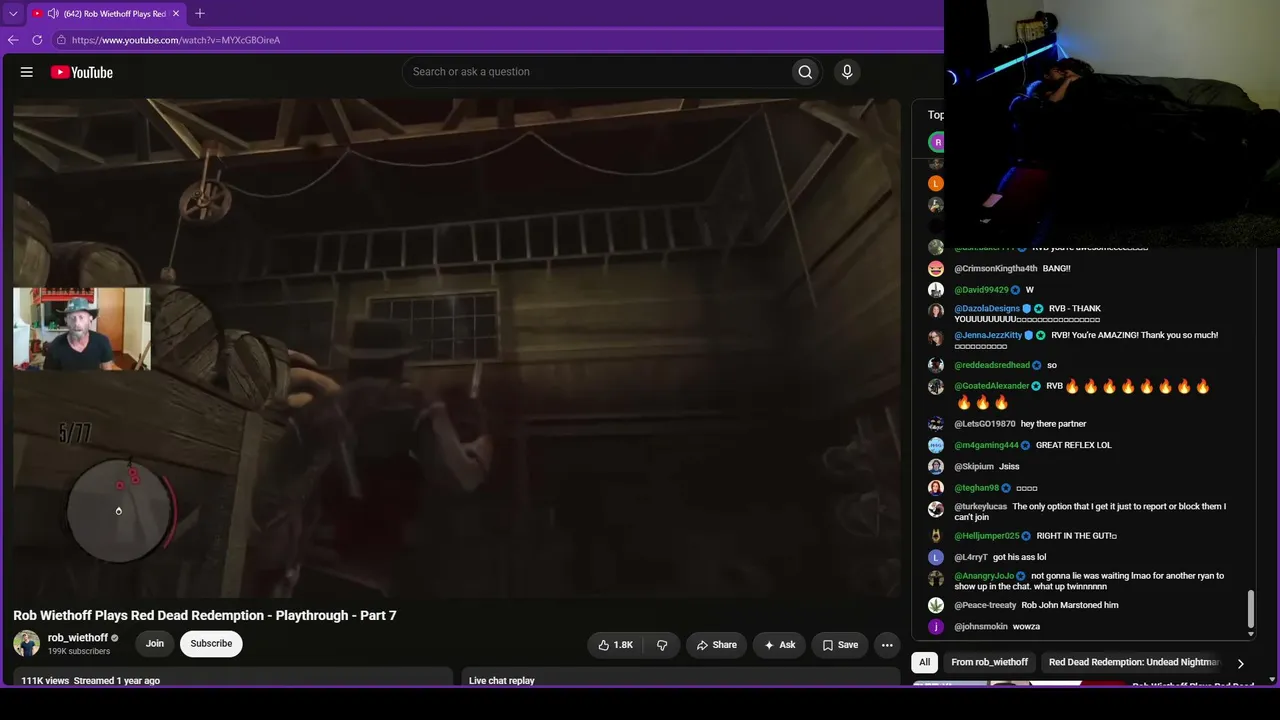Screen dimensions: 1280x720
Task: Open @reddeadsredhead chat avatar
Action: (x=936, y=366)
